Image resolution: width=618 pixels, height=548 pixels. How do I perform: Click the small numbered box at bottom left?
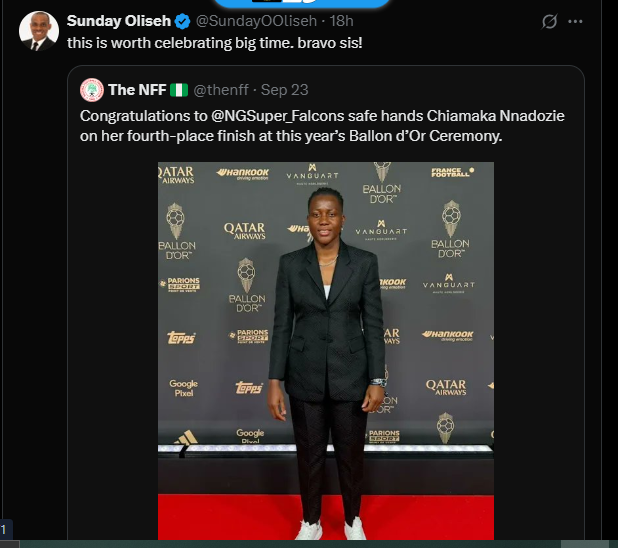[x=5, y=529]
